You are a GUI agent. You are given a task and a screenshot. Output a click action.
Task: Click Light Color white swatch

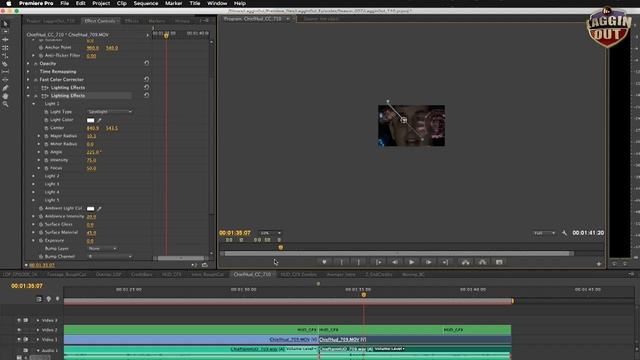tap(91, 120)
